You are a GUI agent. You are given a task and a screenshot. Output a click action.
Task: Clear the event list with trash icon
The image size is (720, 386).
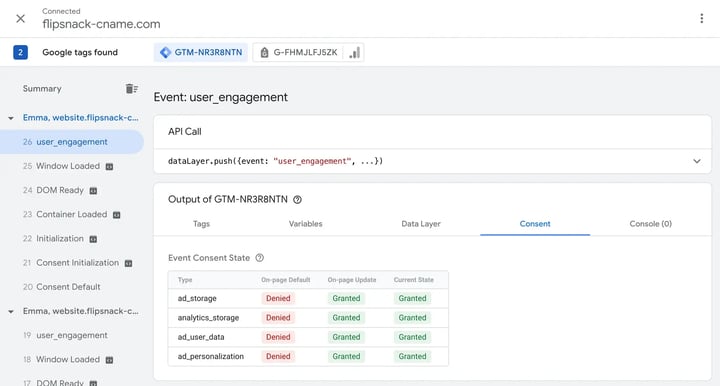pos(131,89)
